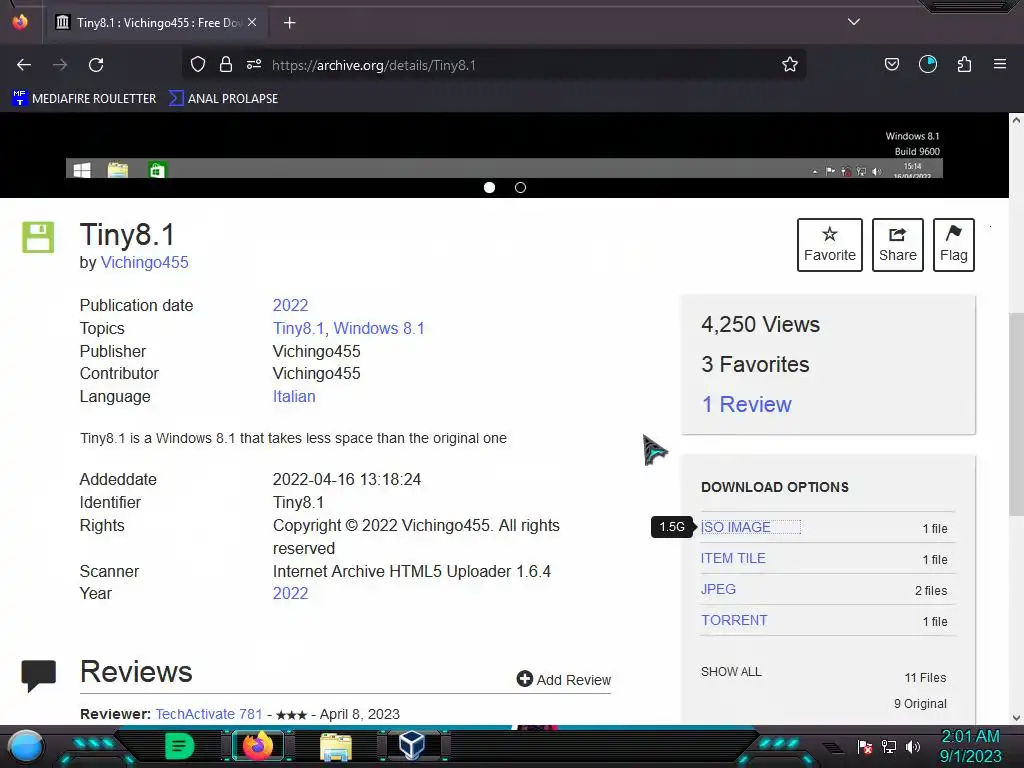Open the JPEG download option
This screenshot has height=768, width=1024.
tap(718, 590)
